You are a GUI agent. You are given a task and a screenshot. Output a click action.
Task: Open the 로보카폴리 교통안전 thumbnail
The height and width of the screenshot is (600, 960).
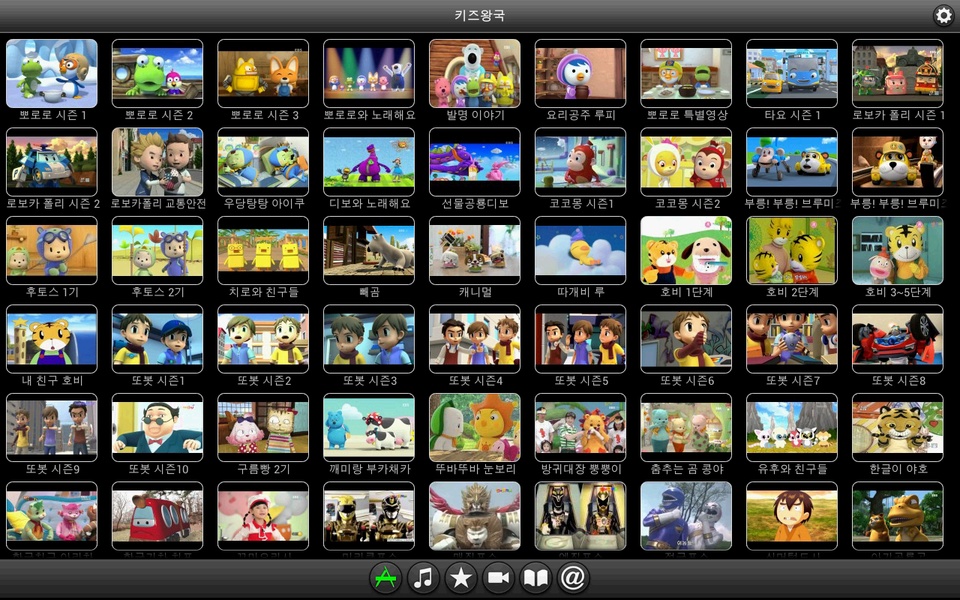(157, 162)
